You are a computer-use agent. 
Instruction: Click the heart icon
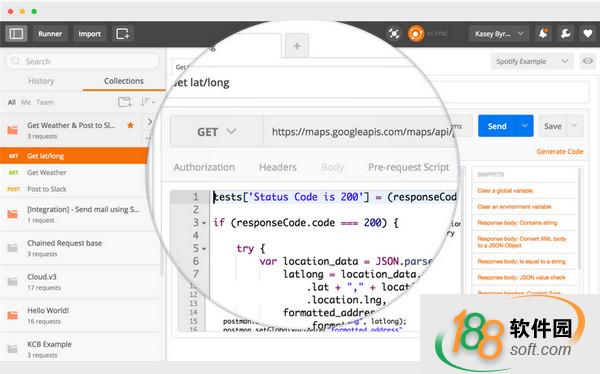click(588, 34)
